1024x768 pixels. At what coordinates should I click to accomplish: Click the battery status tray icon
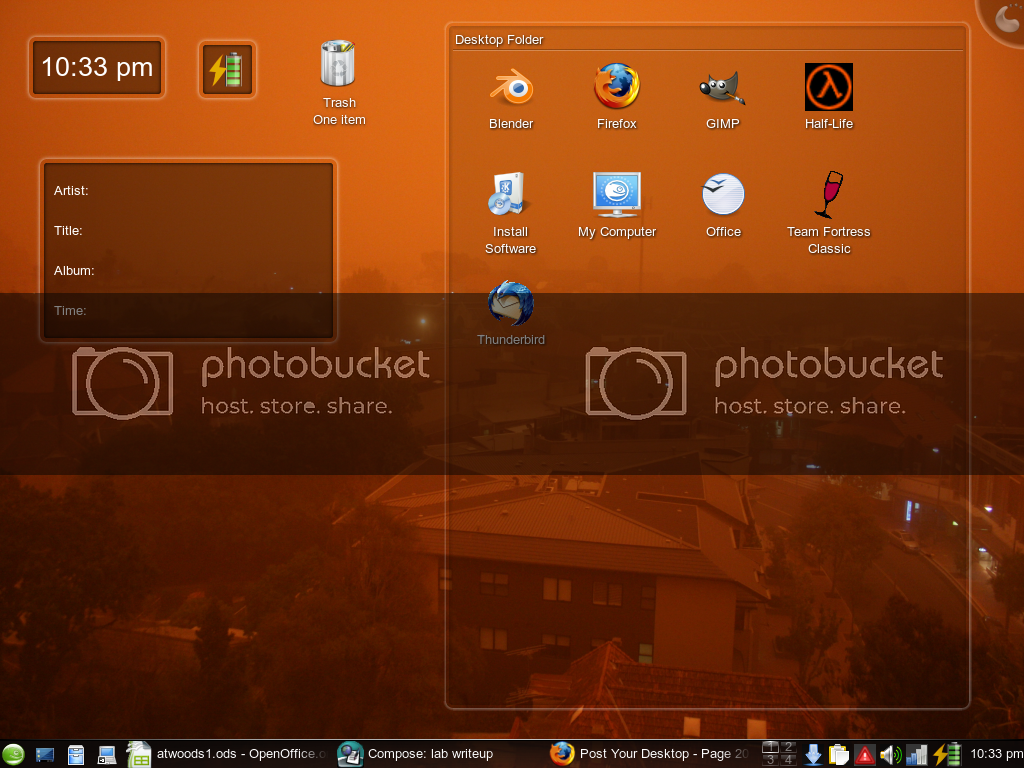pos(947,754)
